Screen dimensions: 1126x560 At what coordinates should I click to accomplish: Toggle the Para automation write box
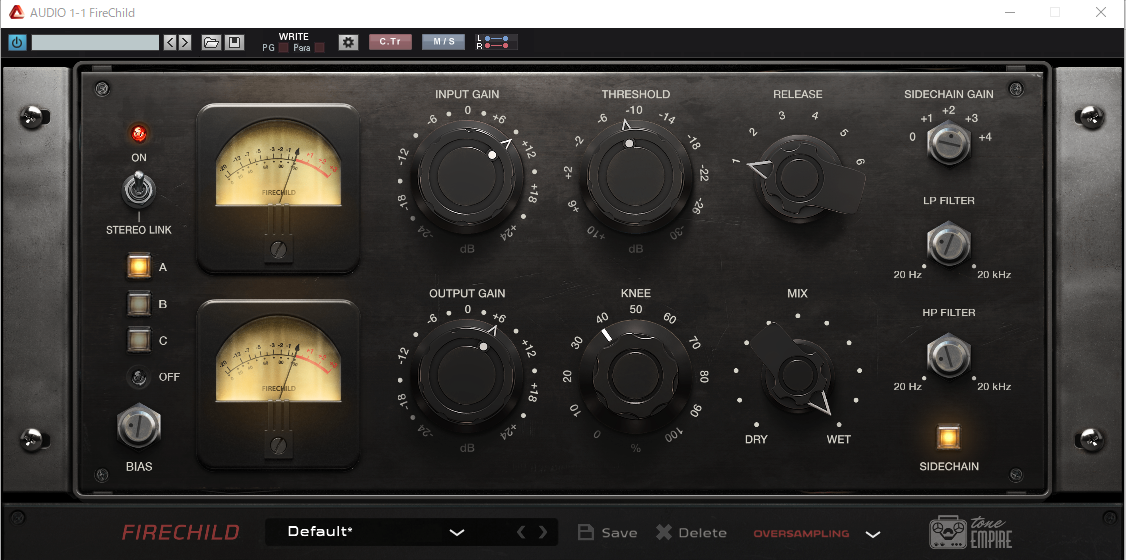pos(320,48)
